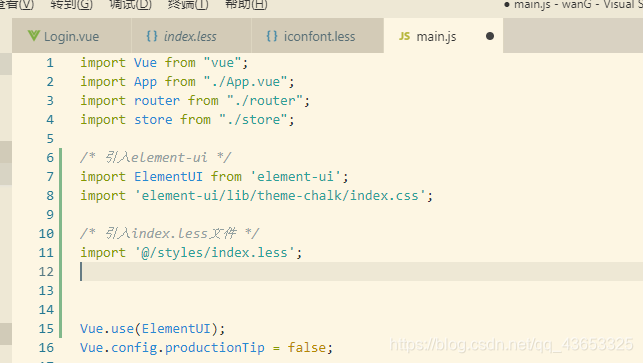Viewport: 643px width, 363px height.
Task: Click the Vue icon on the Login.vue tab
Action: (34, 36)
